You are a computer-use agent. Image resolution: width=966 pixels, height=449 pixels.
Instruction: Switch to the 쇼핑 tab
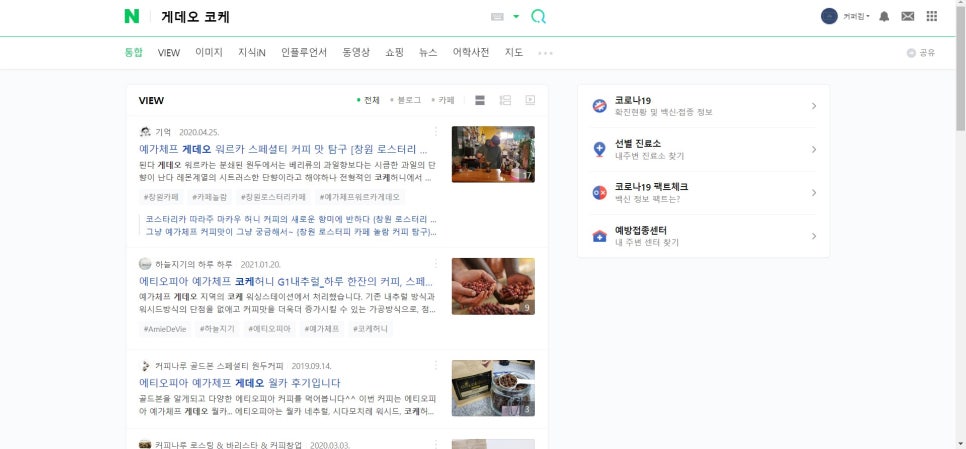point(394,53)
